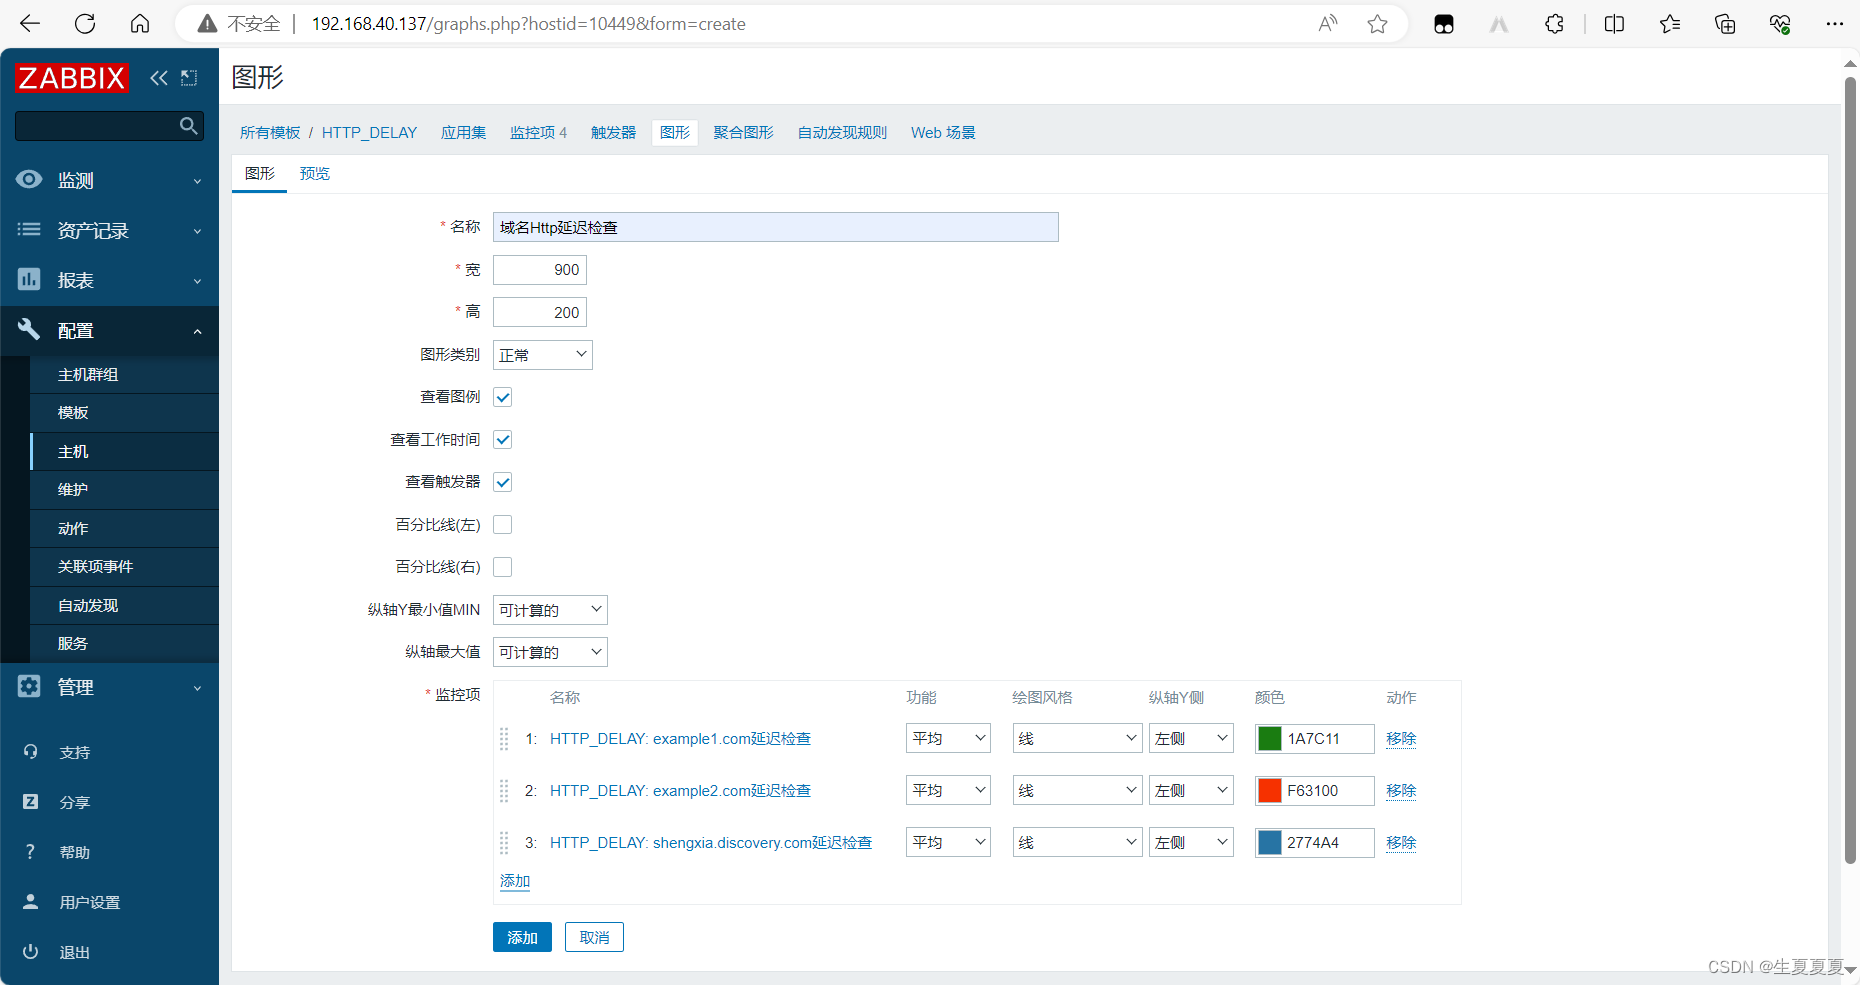Uncheck the 查看工作时间 checkbox

pyautogui.click(x=503, y=440)
